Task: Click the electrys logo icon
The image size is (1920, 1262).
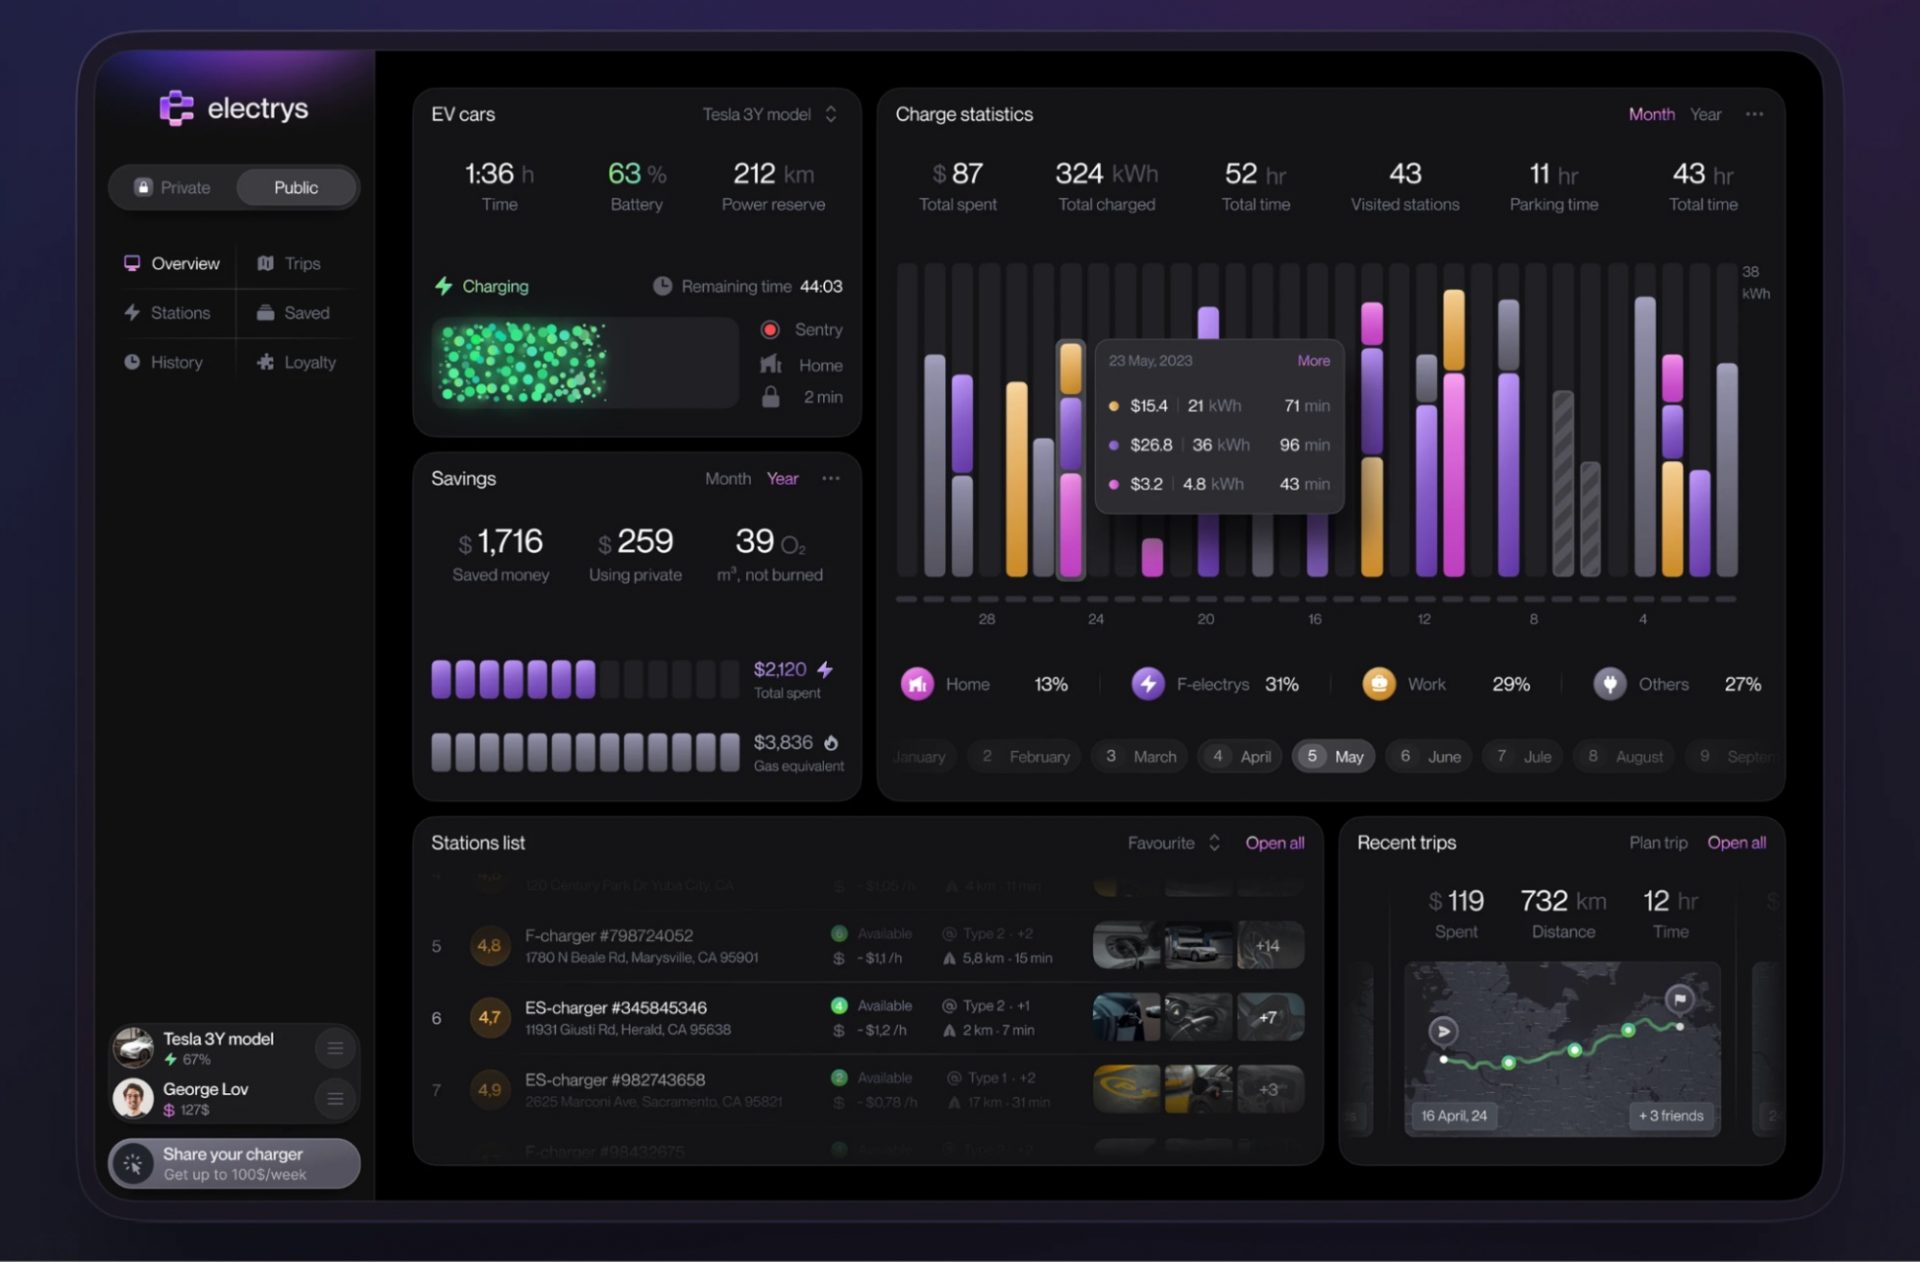Action: tap(176, 108)
